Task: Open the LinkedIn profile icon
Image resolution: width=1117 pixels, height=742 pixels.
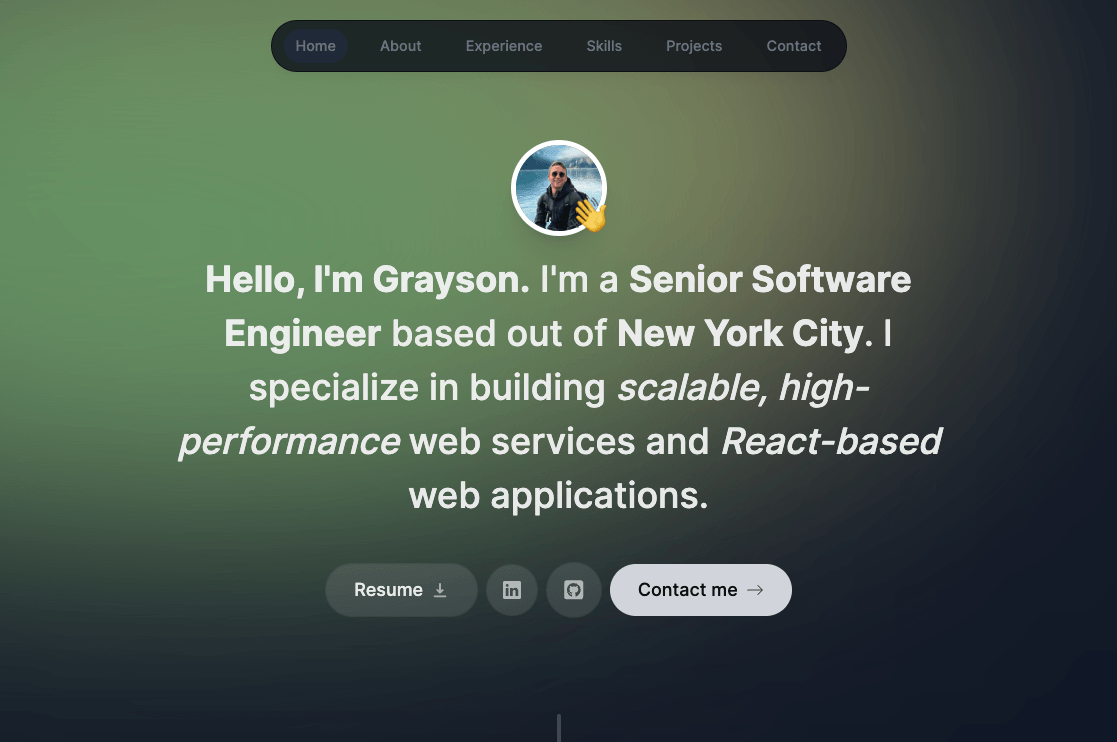Action: pyautogui.click(x=512, y=590)
